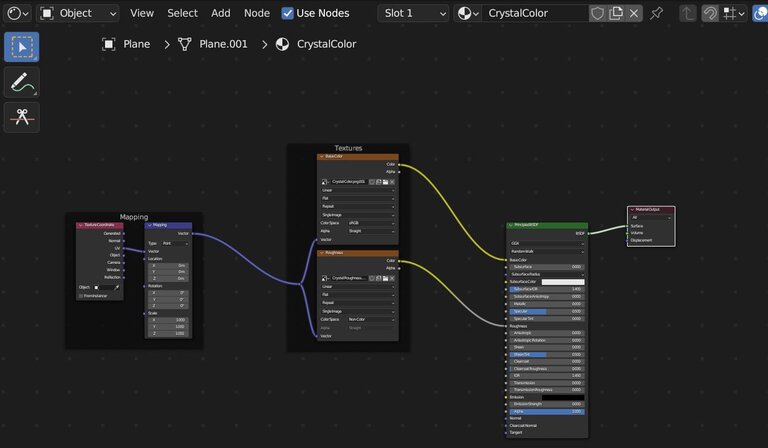Image resolution: width=768 pixels, height=448 pixels.
Task: Open the Mapping node Type dropdown
Action: 175,243
